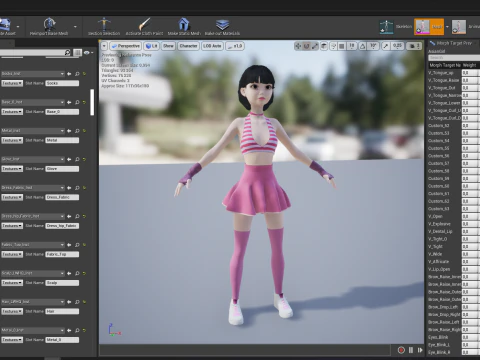Screen dimensions: 480x360
Task: Click the details property matrix grid icon
Action: point(77,52)
